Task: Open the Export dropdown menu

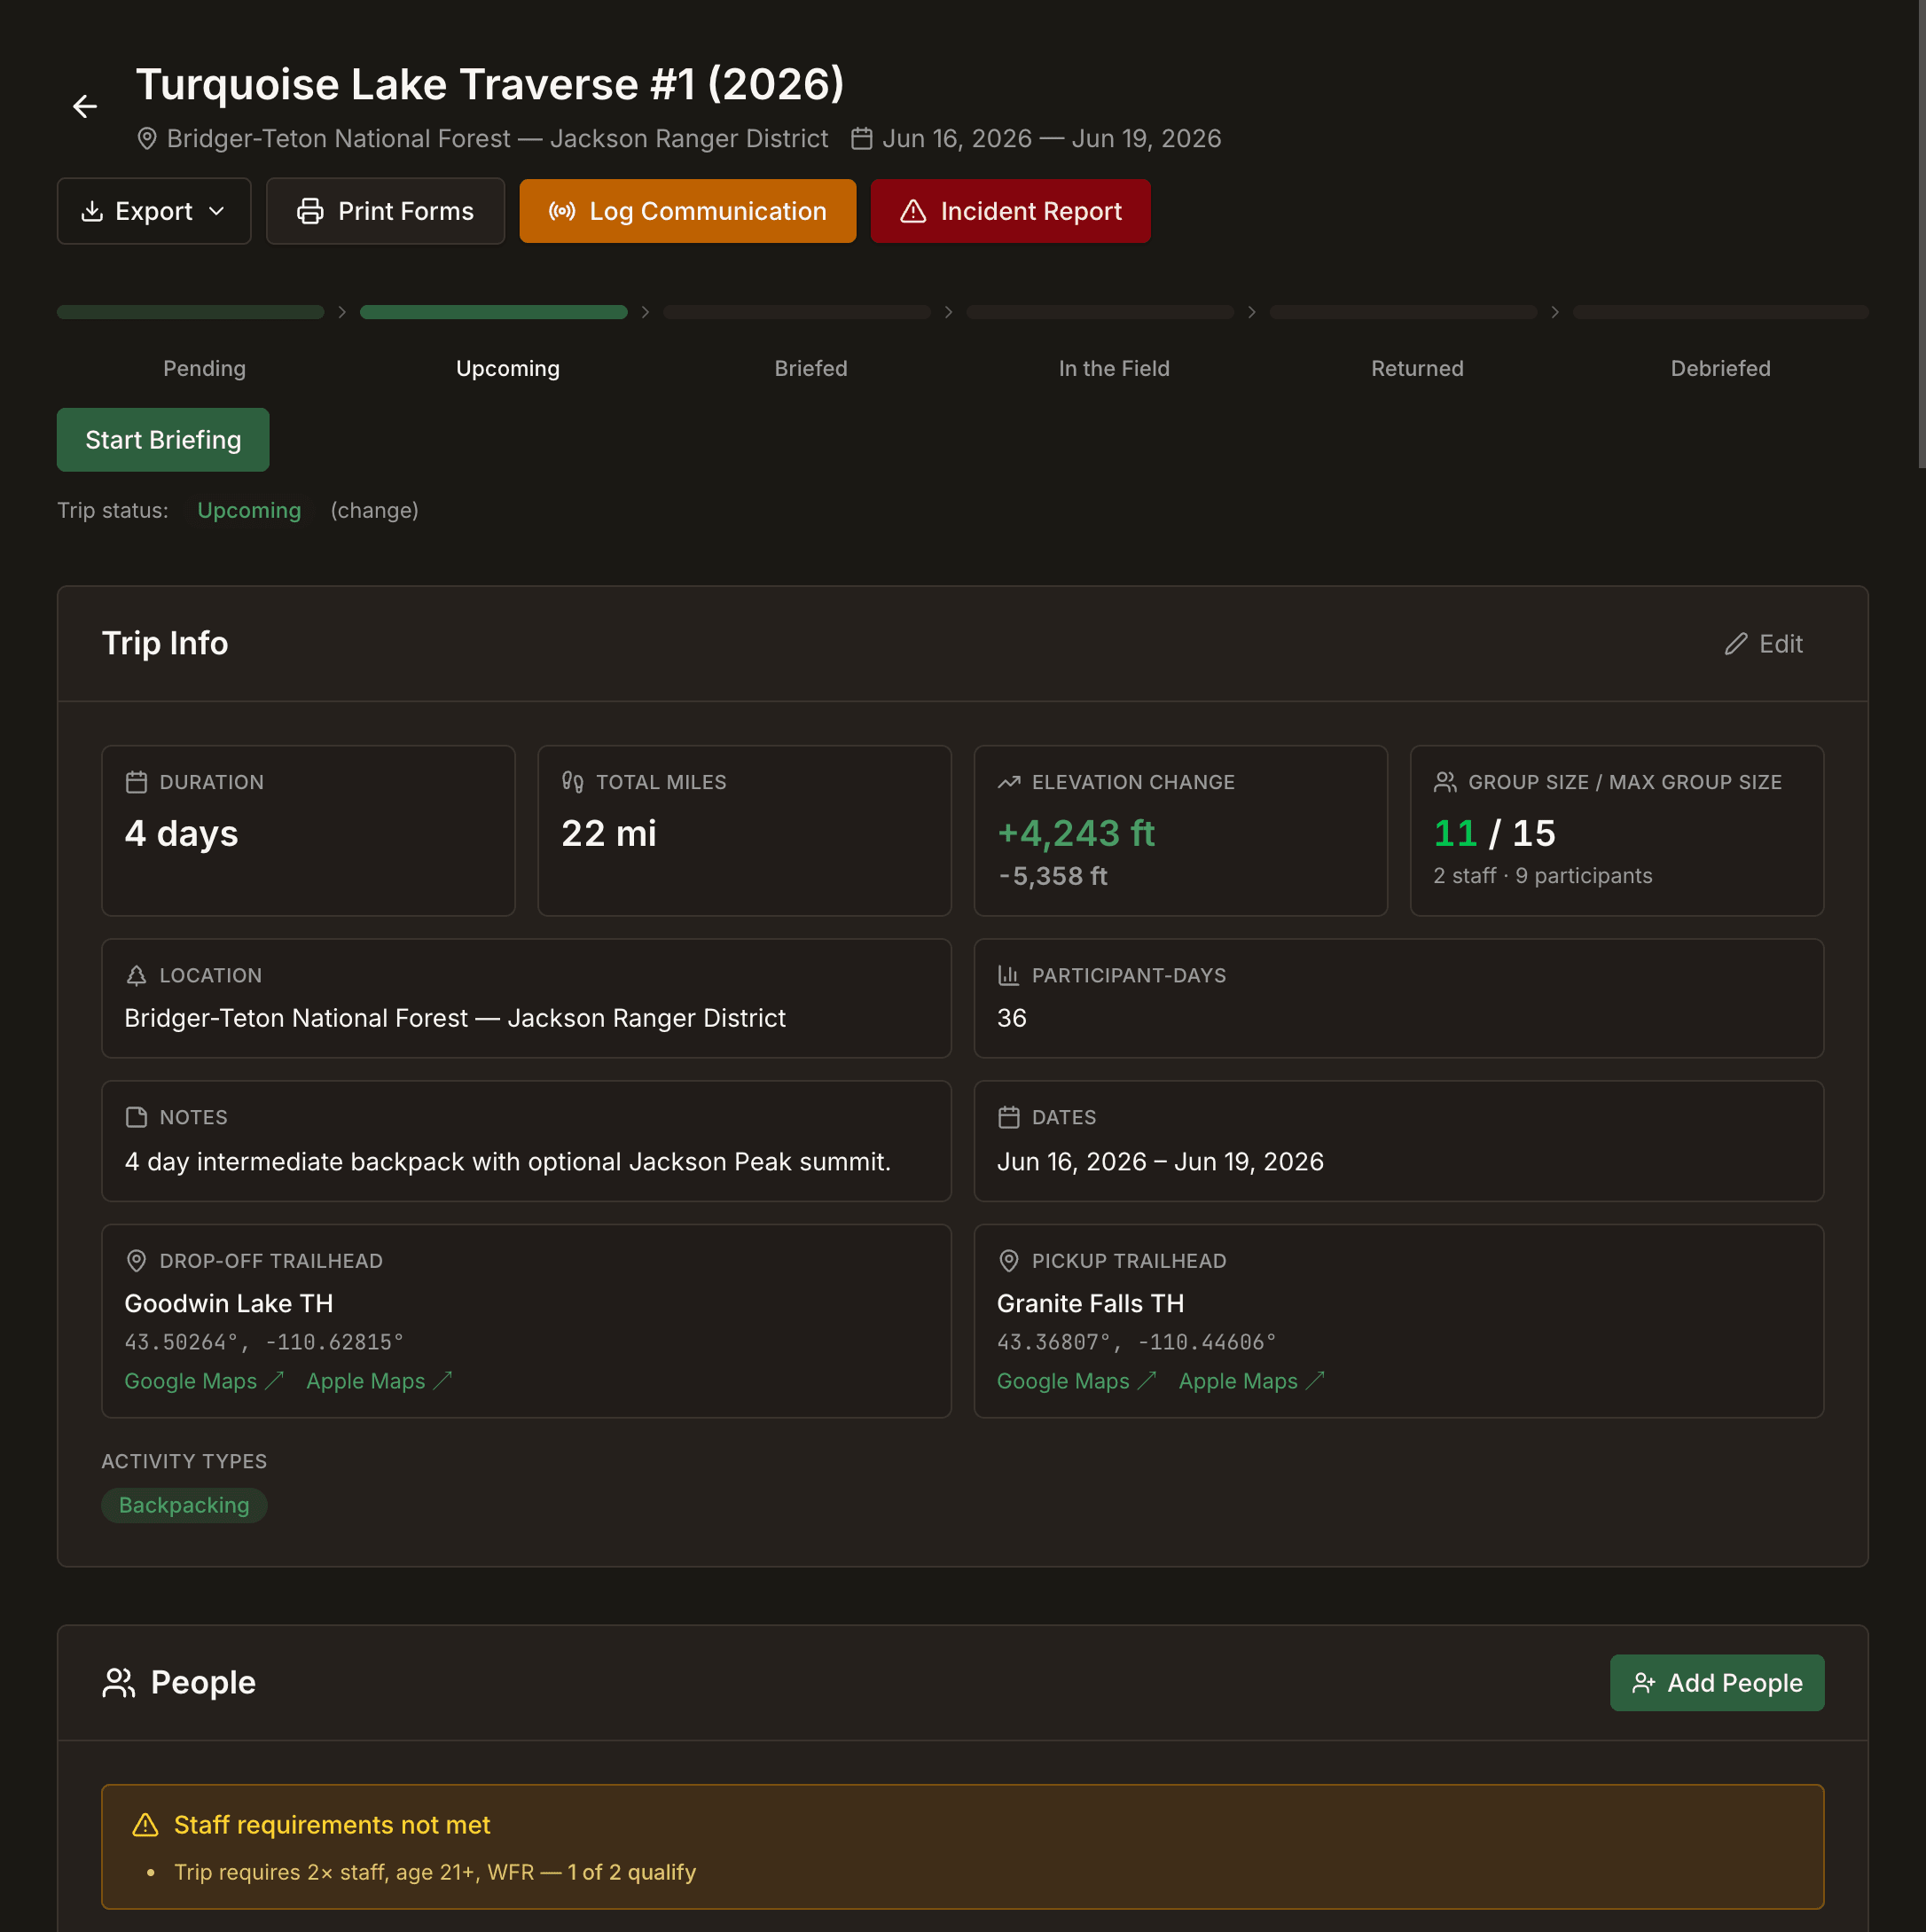Action: coord(154,211)
